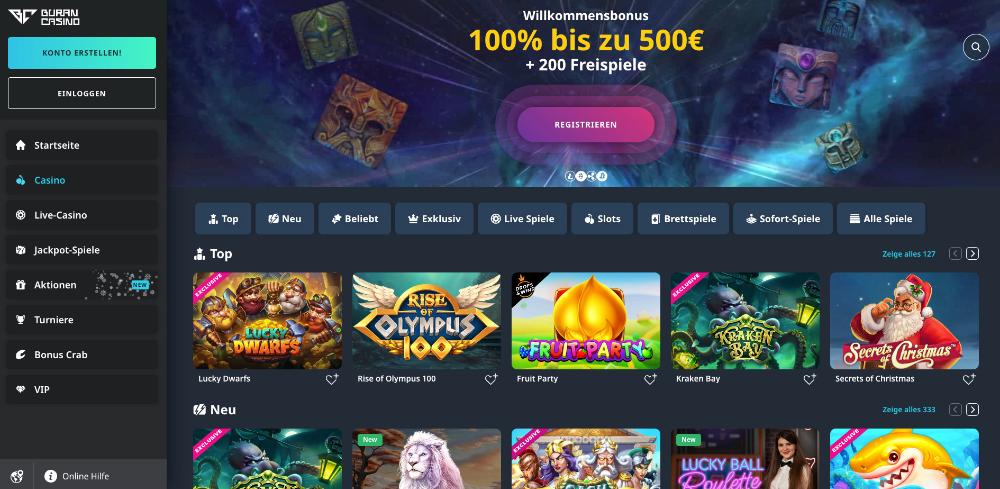Open the search magnifier icon

coord(975,47)
